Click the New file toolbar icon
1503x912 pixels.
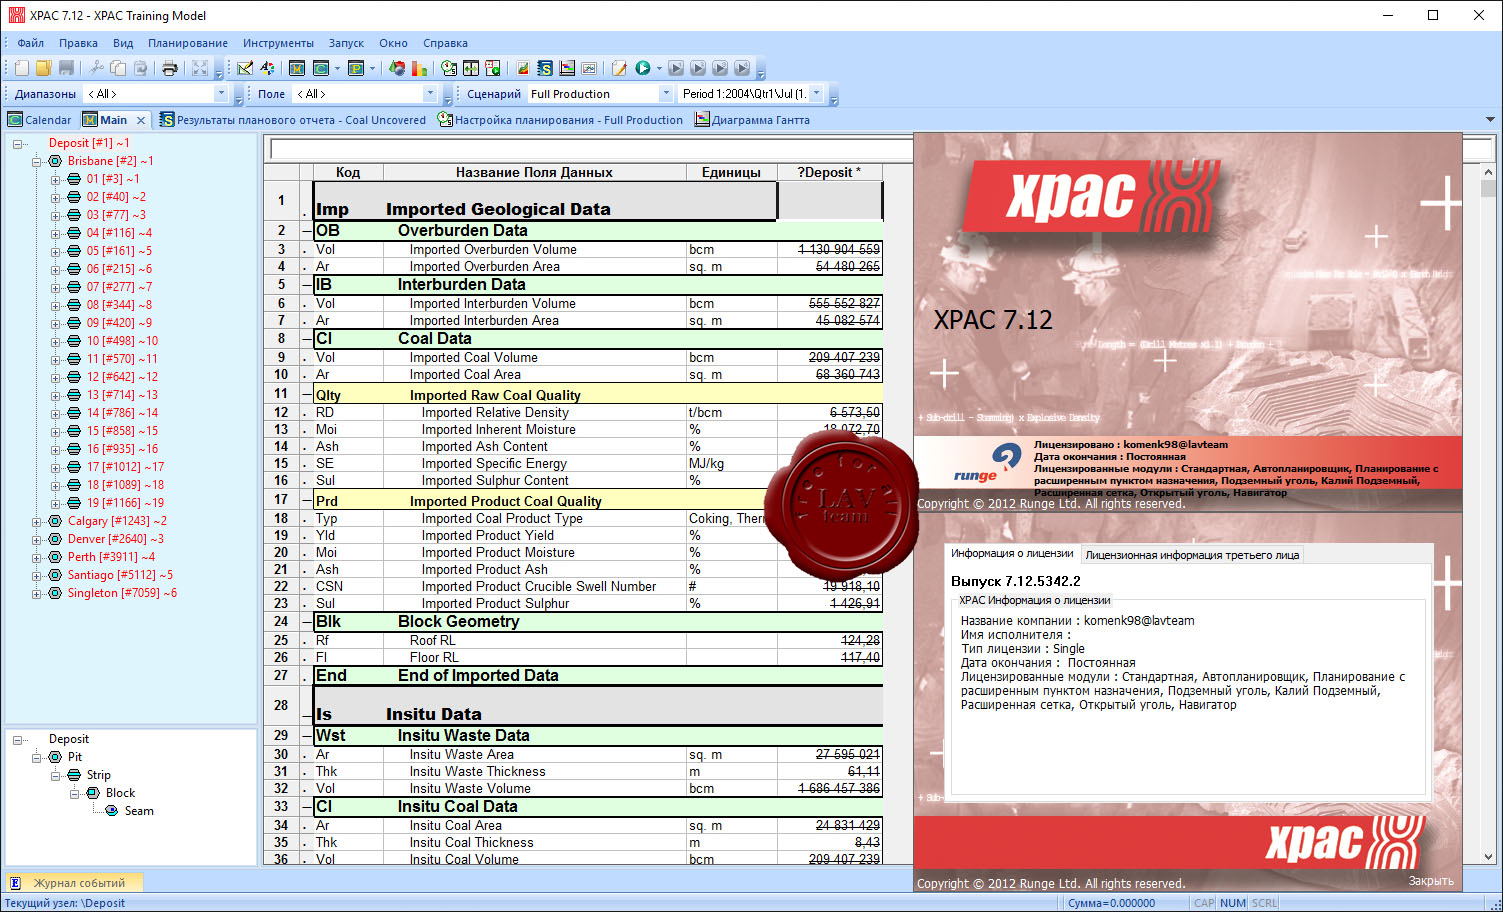(22, 68)
